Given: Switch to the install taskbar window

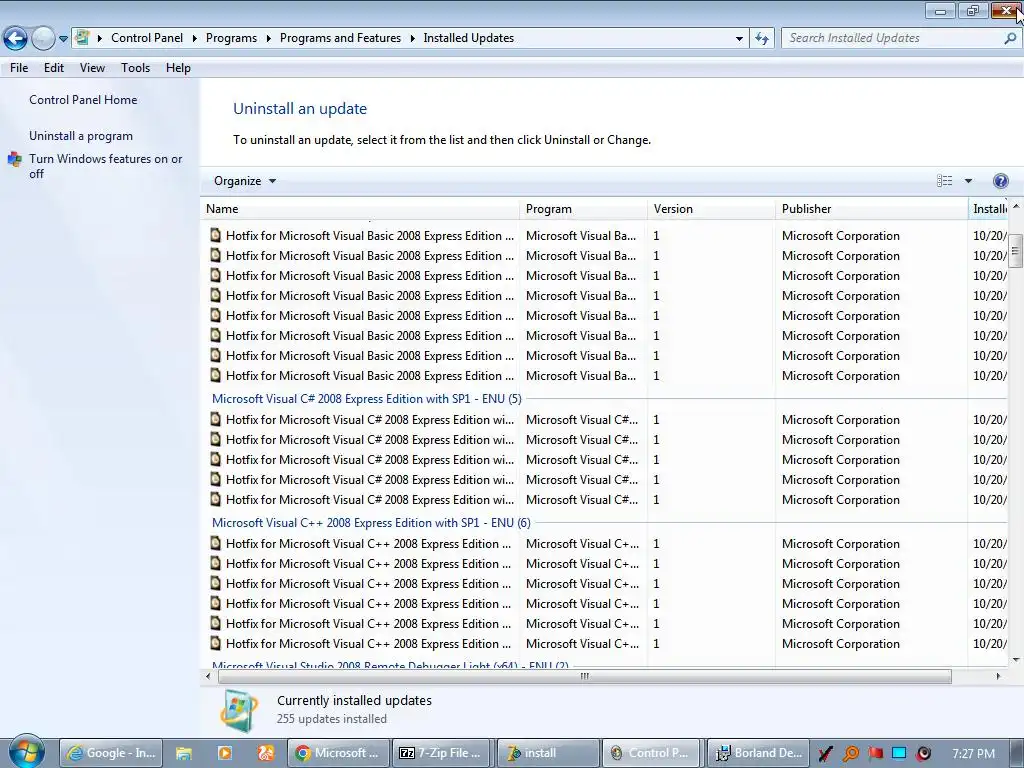Looking at the screenshot, I should [548, 753].
